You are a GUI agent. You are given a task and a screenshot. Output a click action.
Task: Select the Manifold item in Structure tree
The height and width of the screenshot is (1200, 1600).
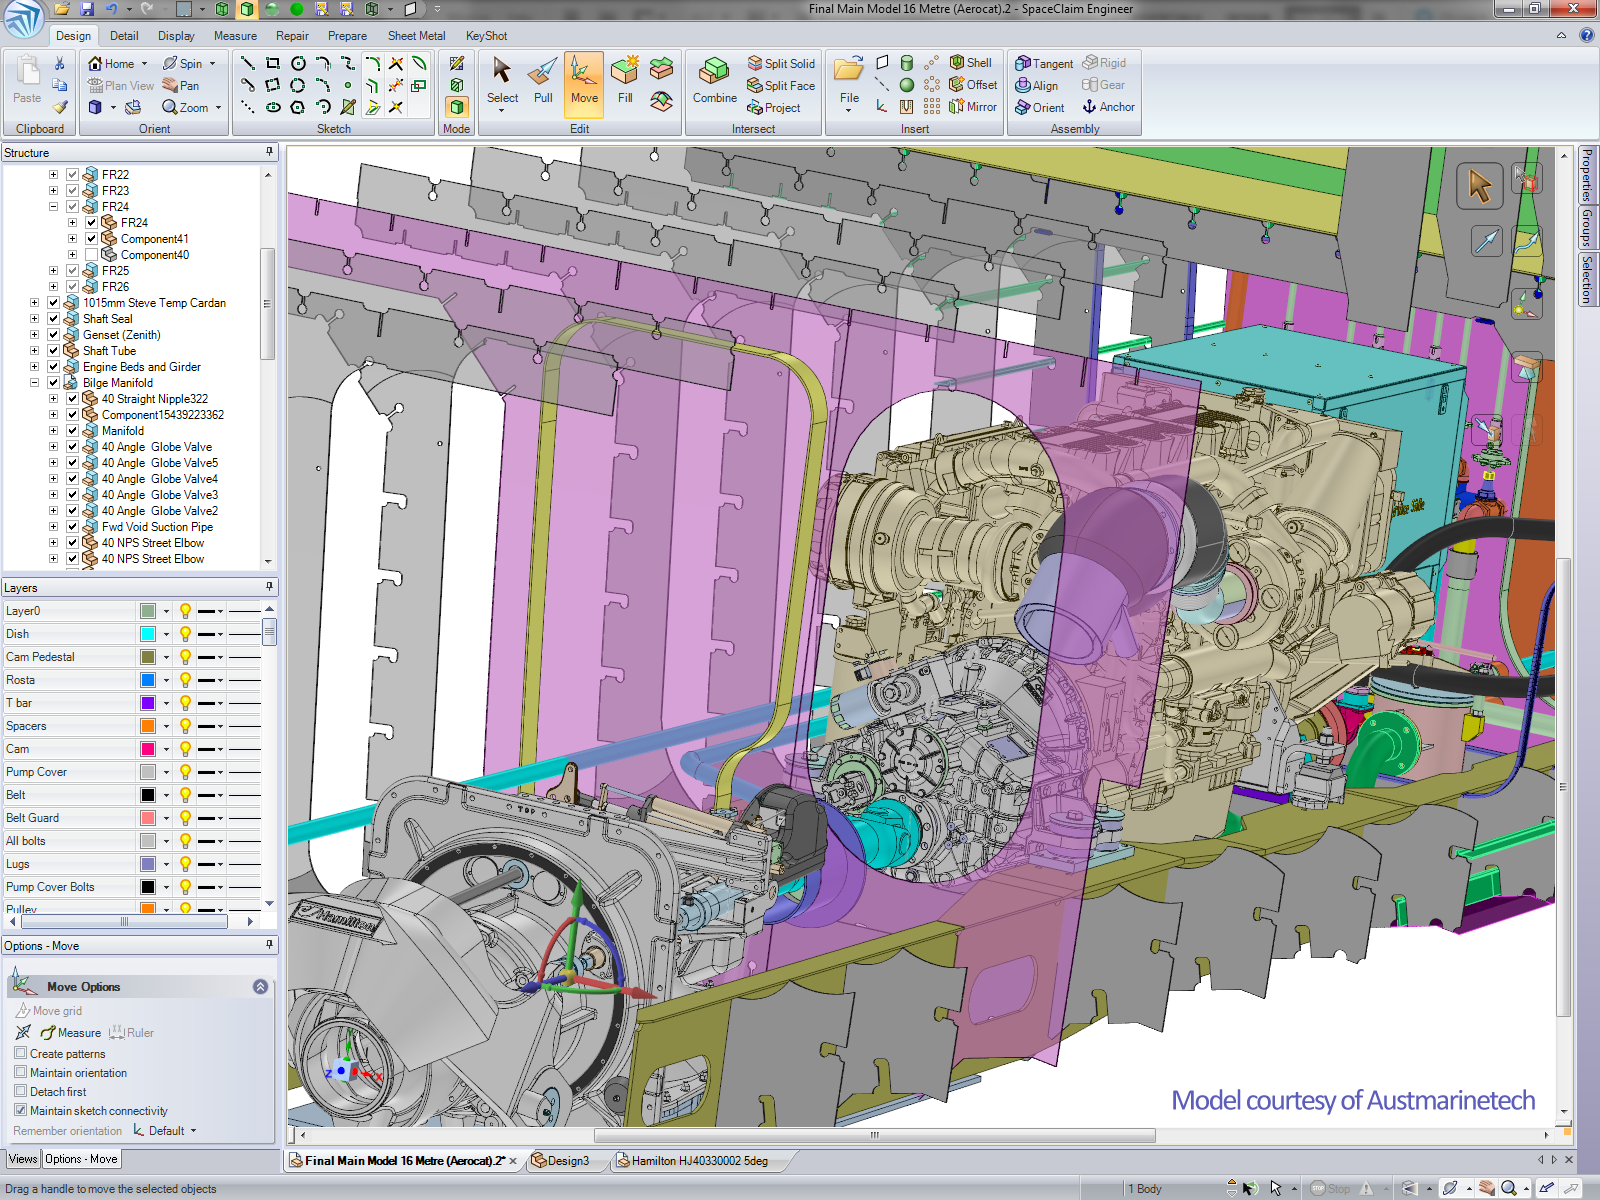122,431
